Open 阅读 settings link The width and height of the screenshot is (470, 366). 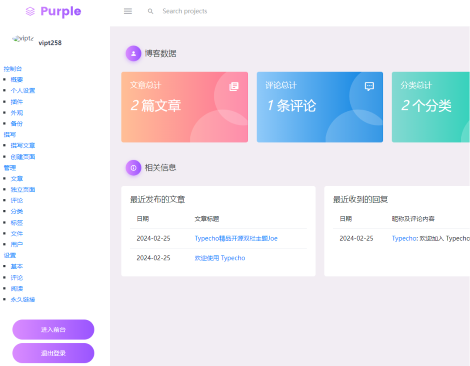click(x=17, y=288)
